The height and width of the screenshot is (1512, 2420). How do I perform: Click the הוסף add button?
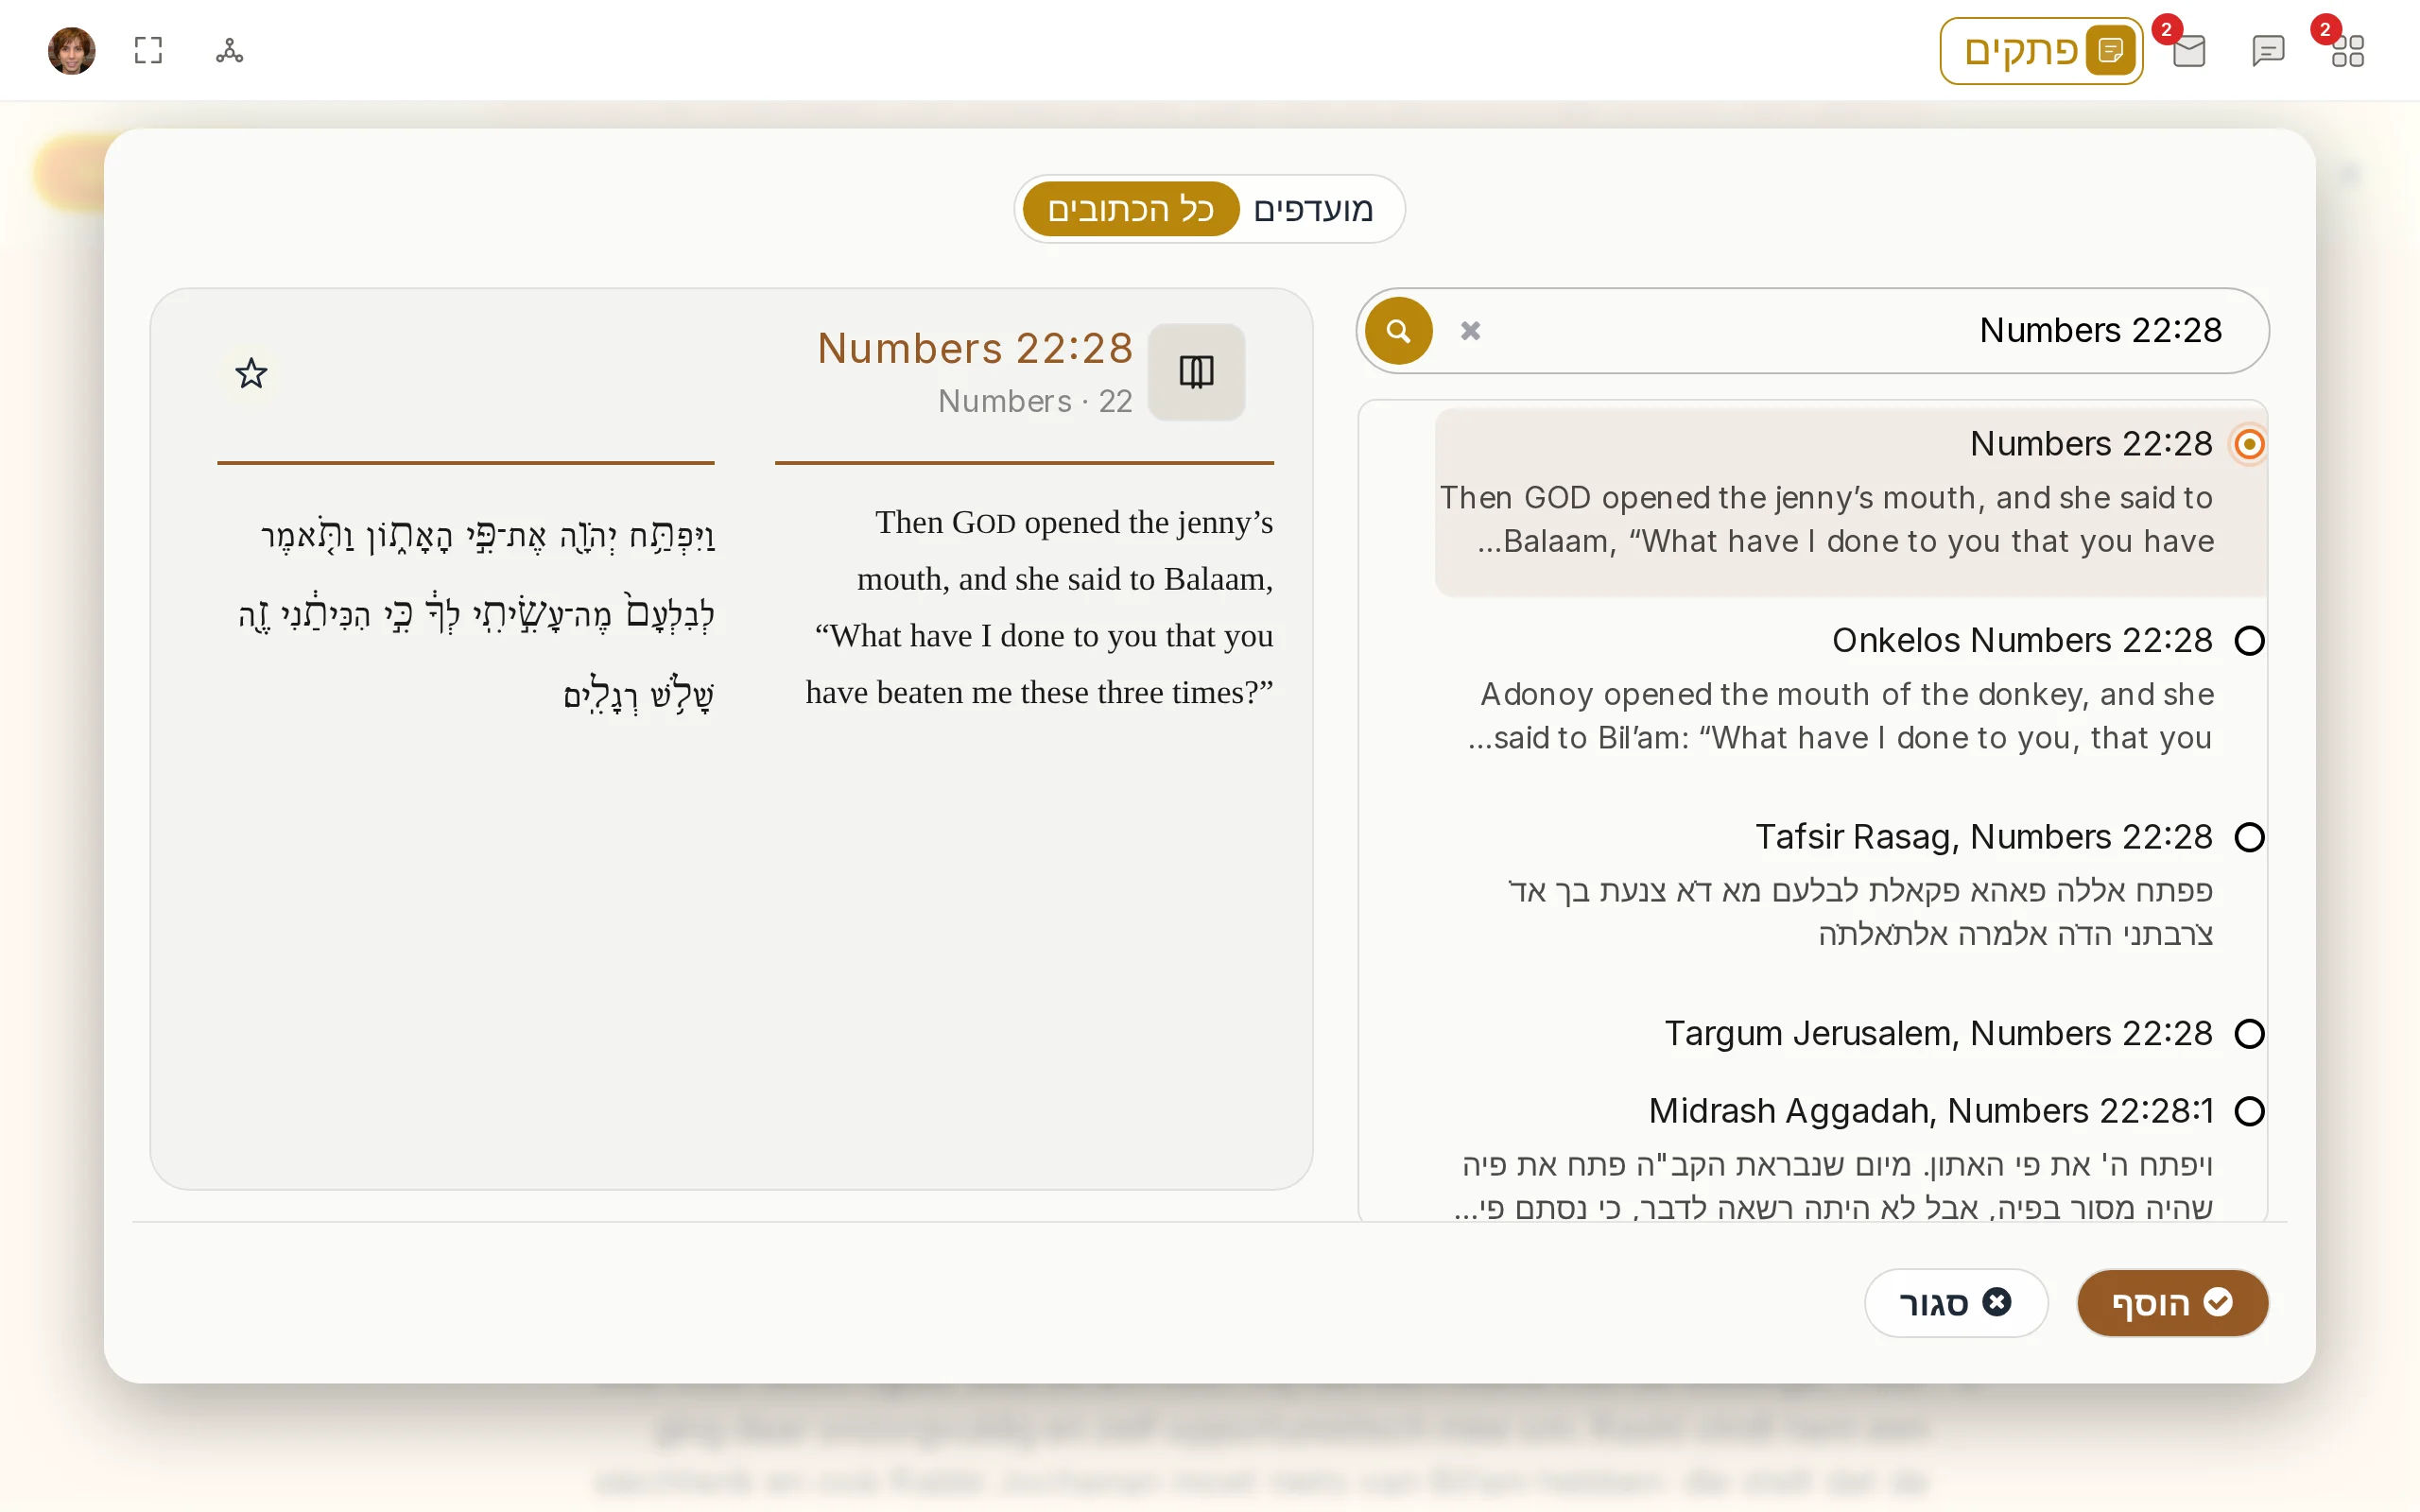[x=2172, y=1303]
